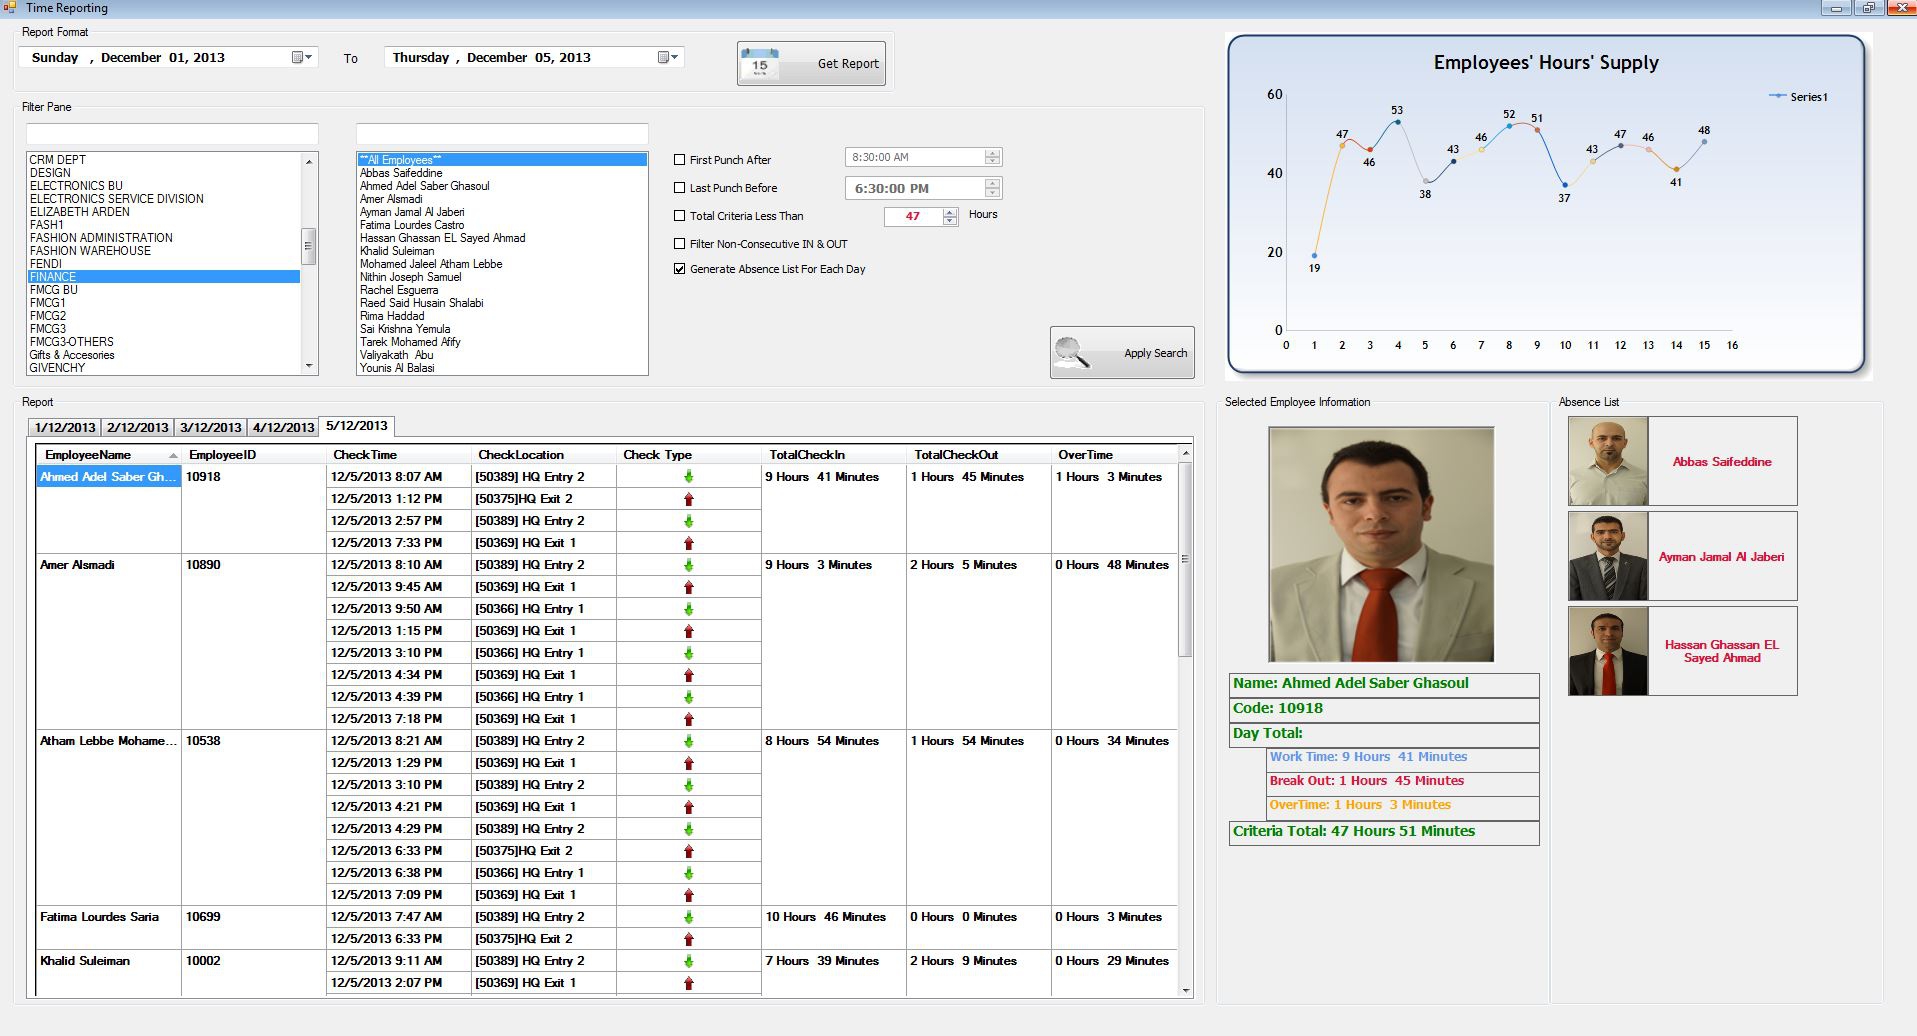This screenshot has height=1036, width=1917.
Task: Switch to the 1/12/2013 tab
Action: click(x=65, y=428)
